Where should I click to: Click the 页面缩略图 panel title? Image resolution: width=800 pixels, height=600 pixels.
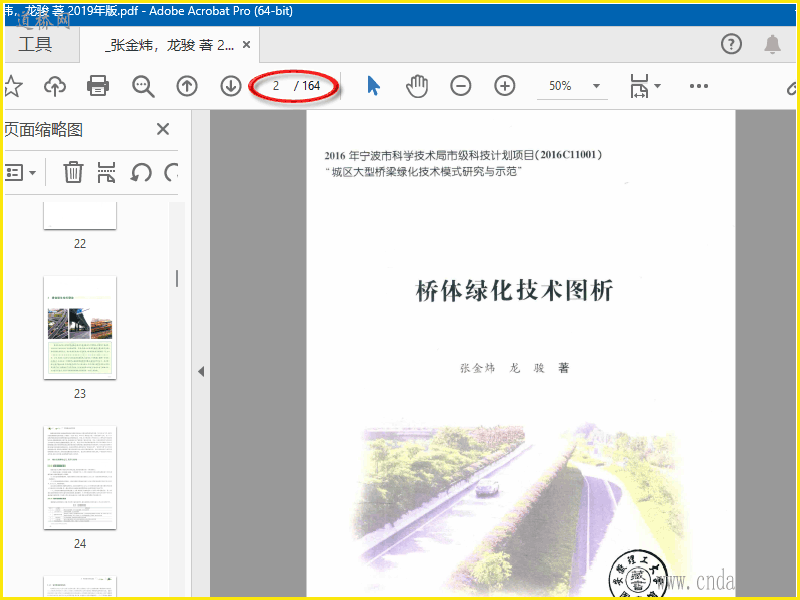(43, 130)
